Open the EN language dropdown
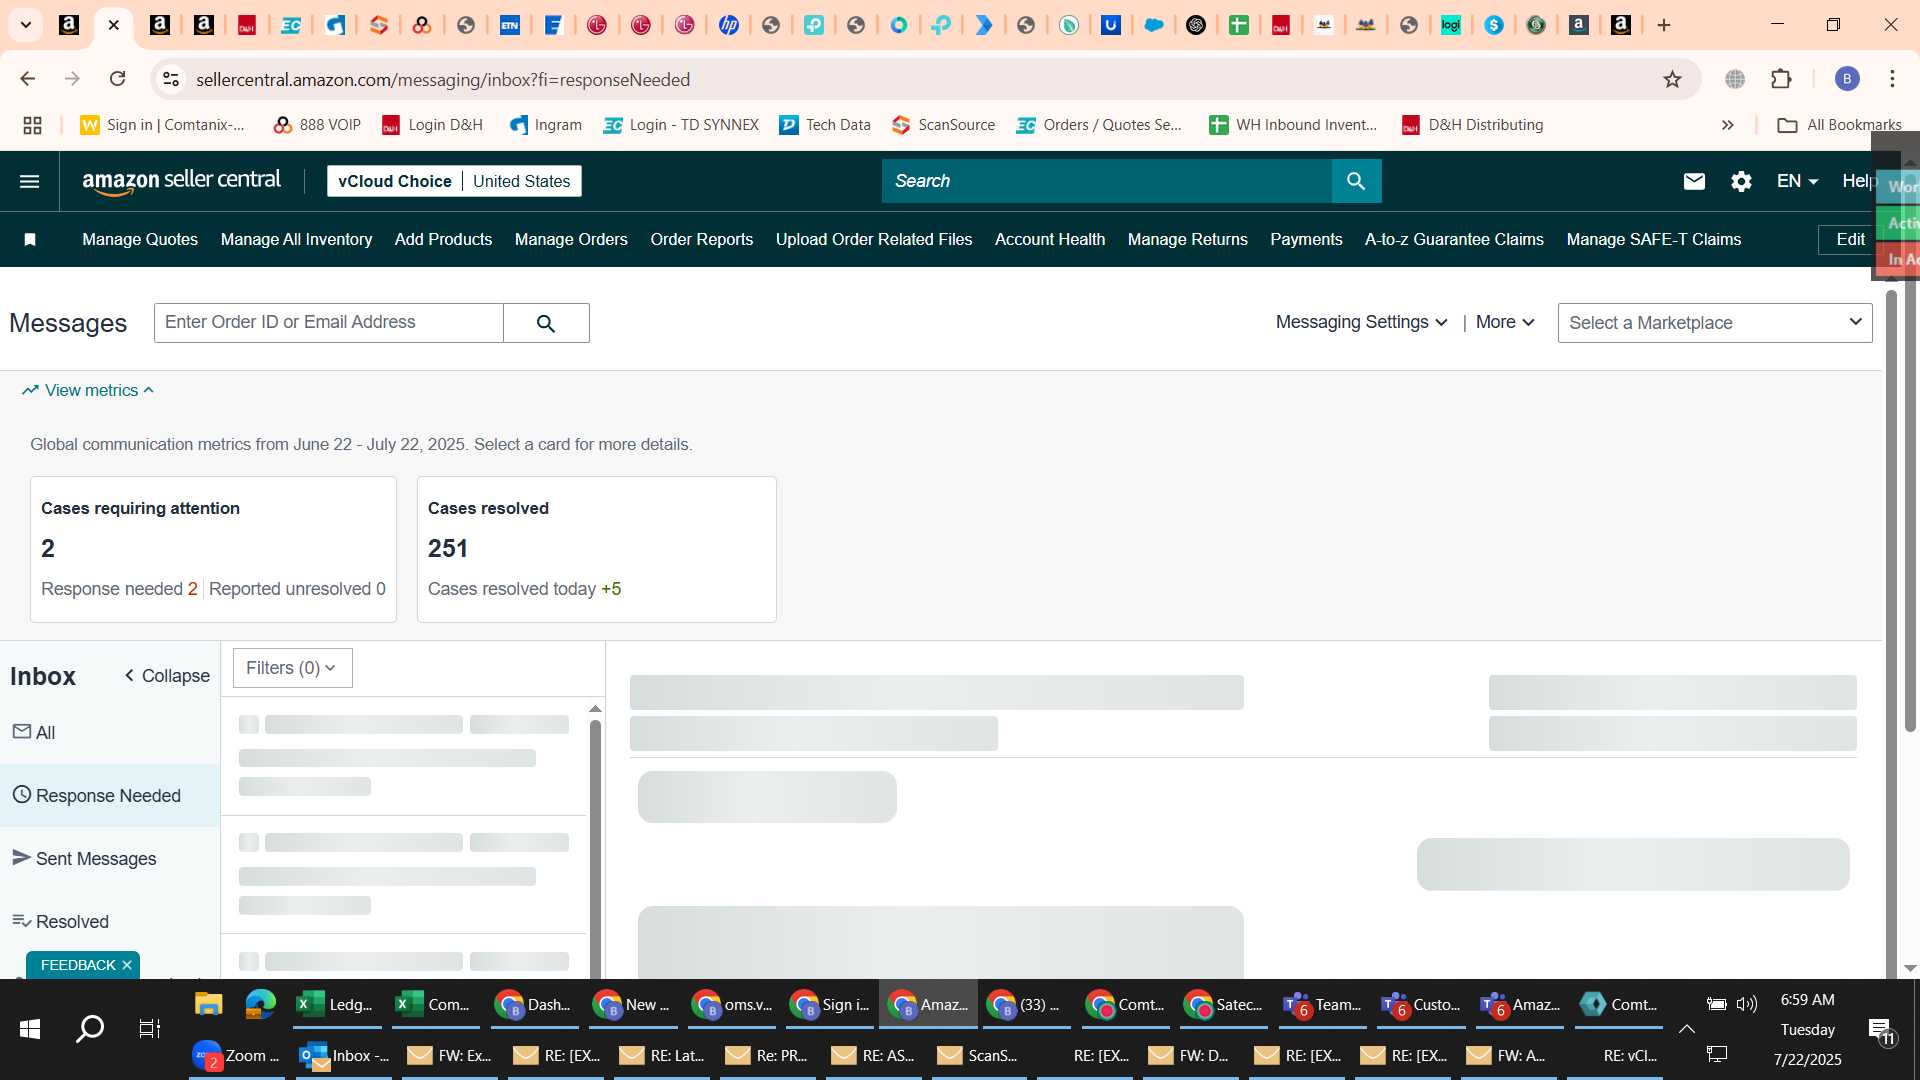This screenshot has width=1920, height=1080. point(1797,181)
